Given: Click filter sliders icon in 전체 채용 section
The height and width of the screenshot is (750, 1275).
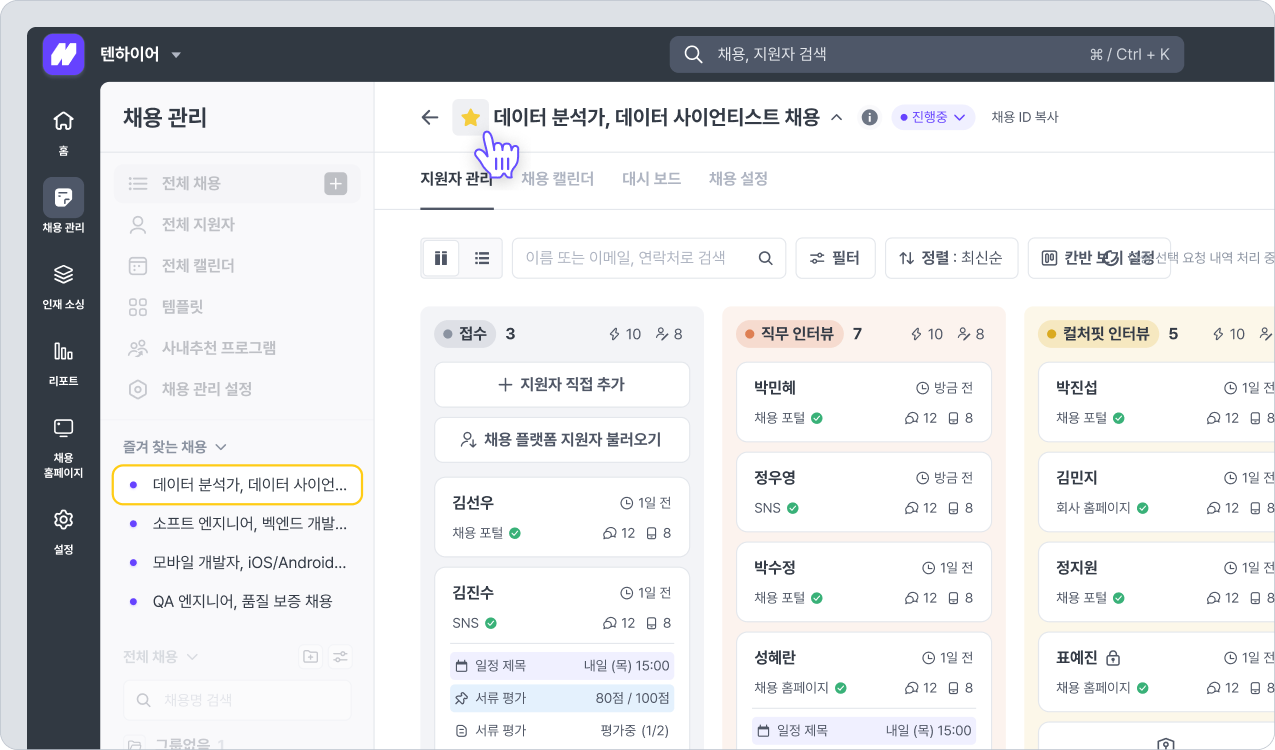Looking at the screenshot, I should click(x=341, y=656).
